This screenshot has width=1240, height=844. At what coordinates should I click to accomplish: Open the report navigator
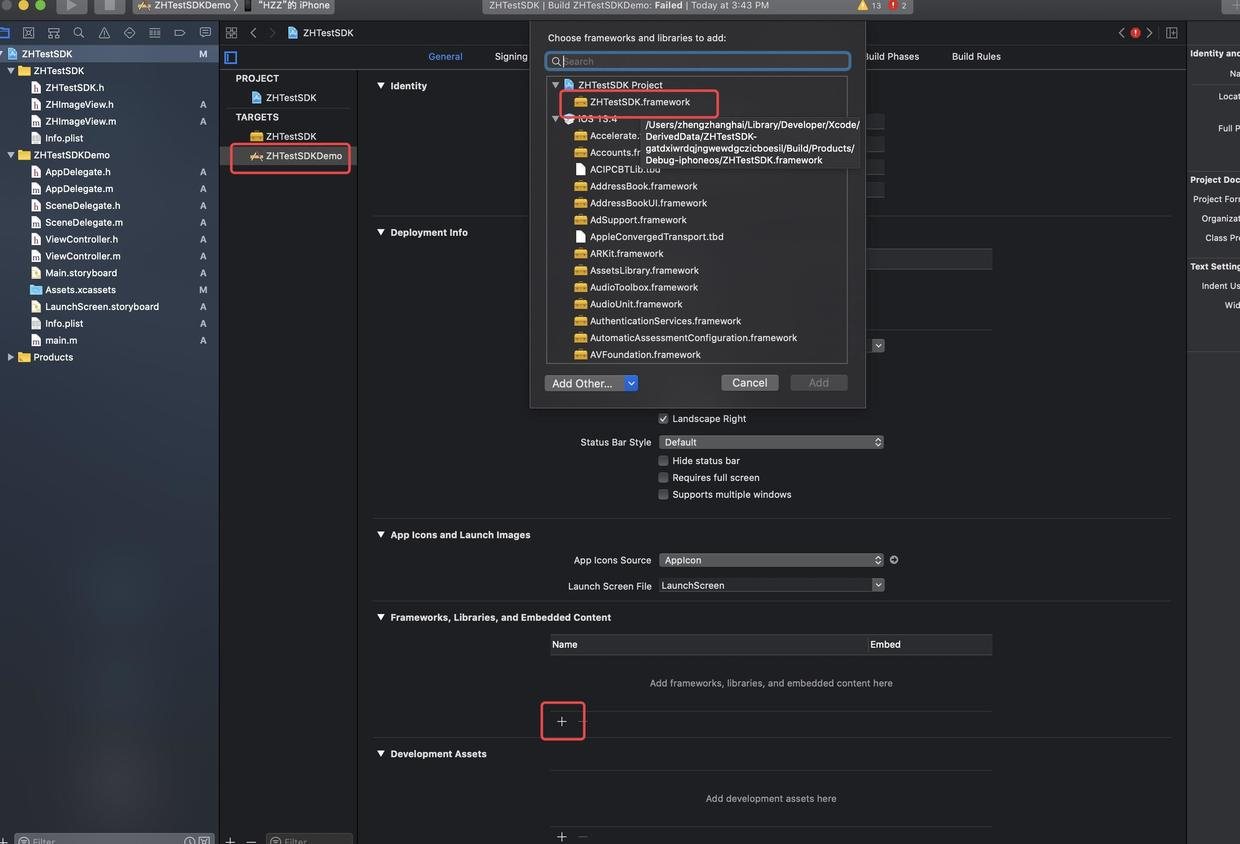(205, 33)
